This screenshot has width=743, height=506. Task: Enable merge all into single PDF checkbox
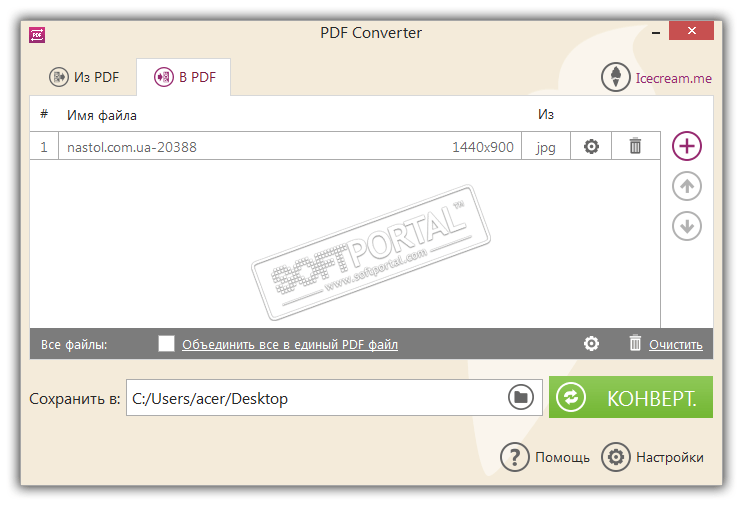[x=166, y=343]
